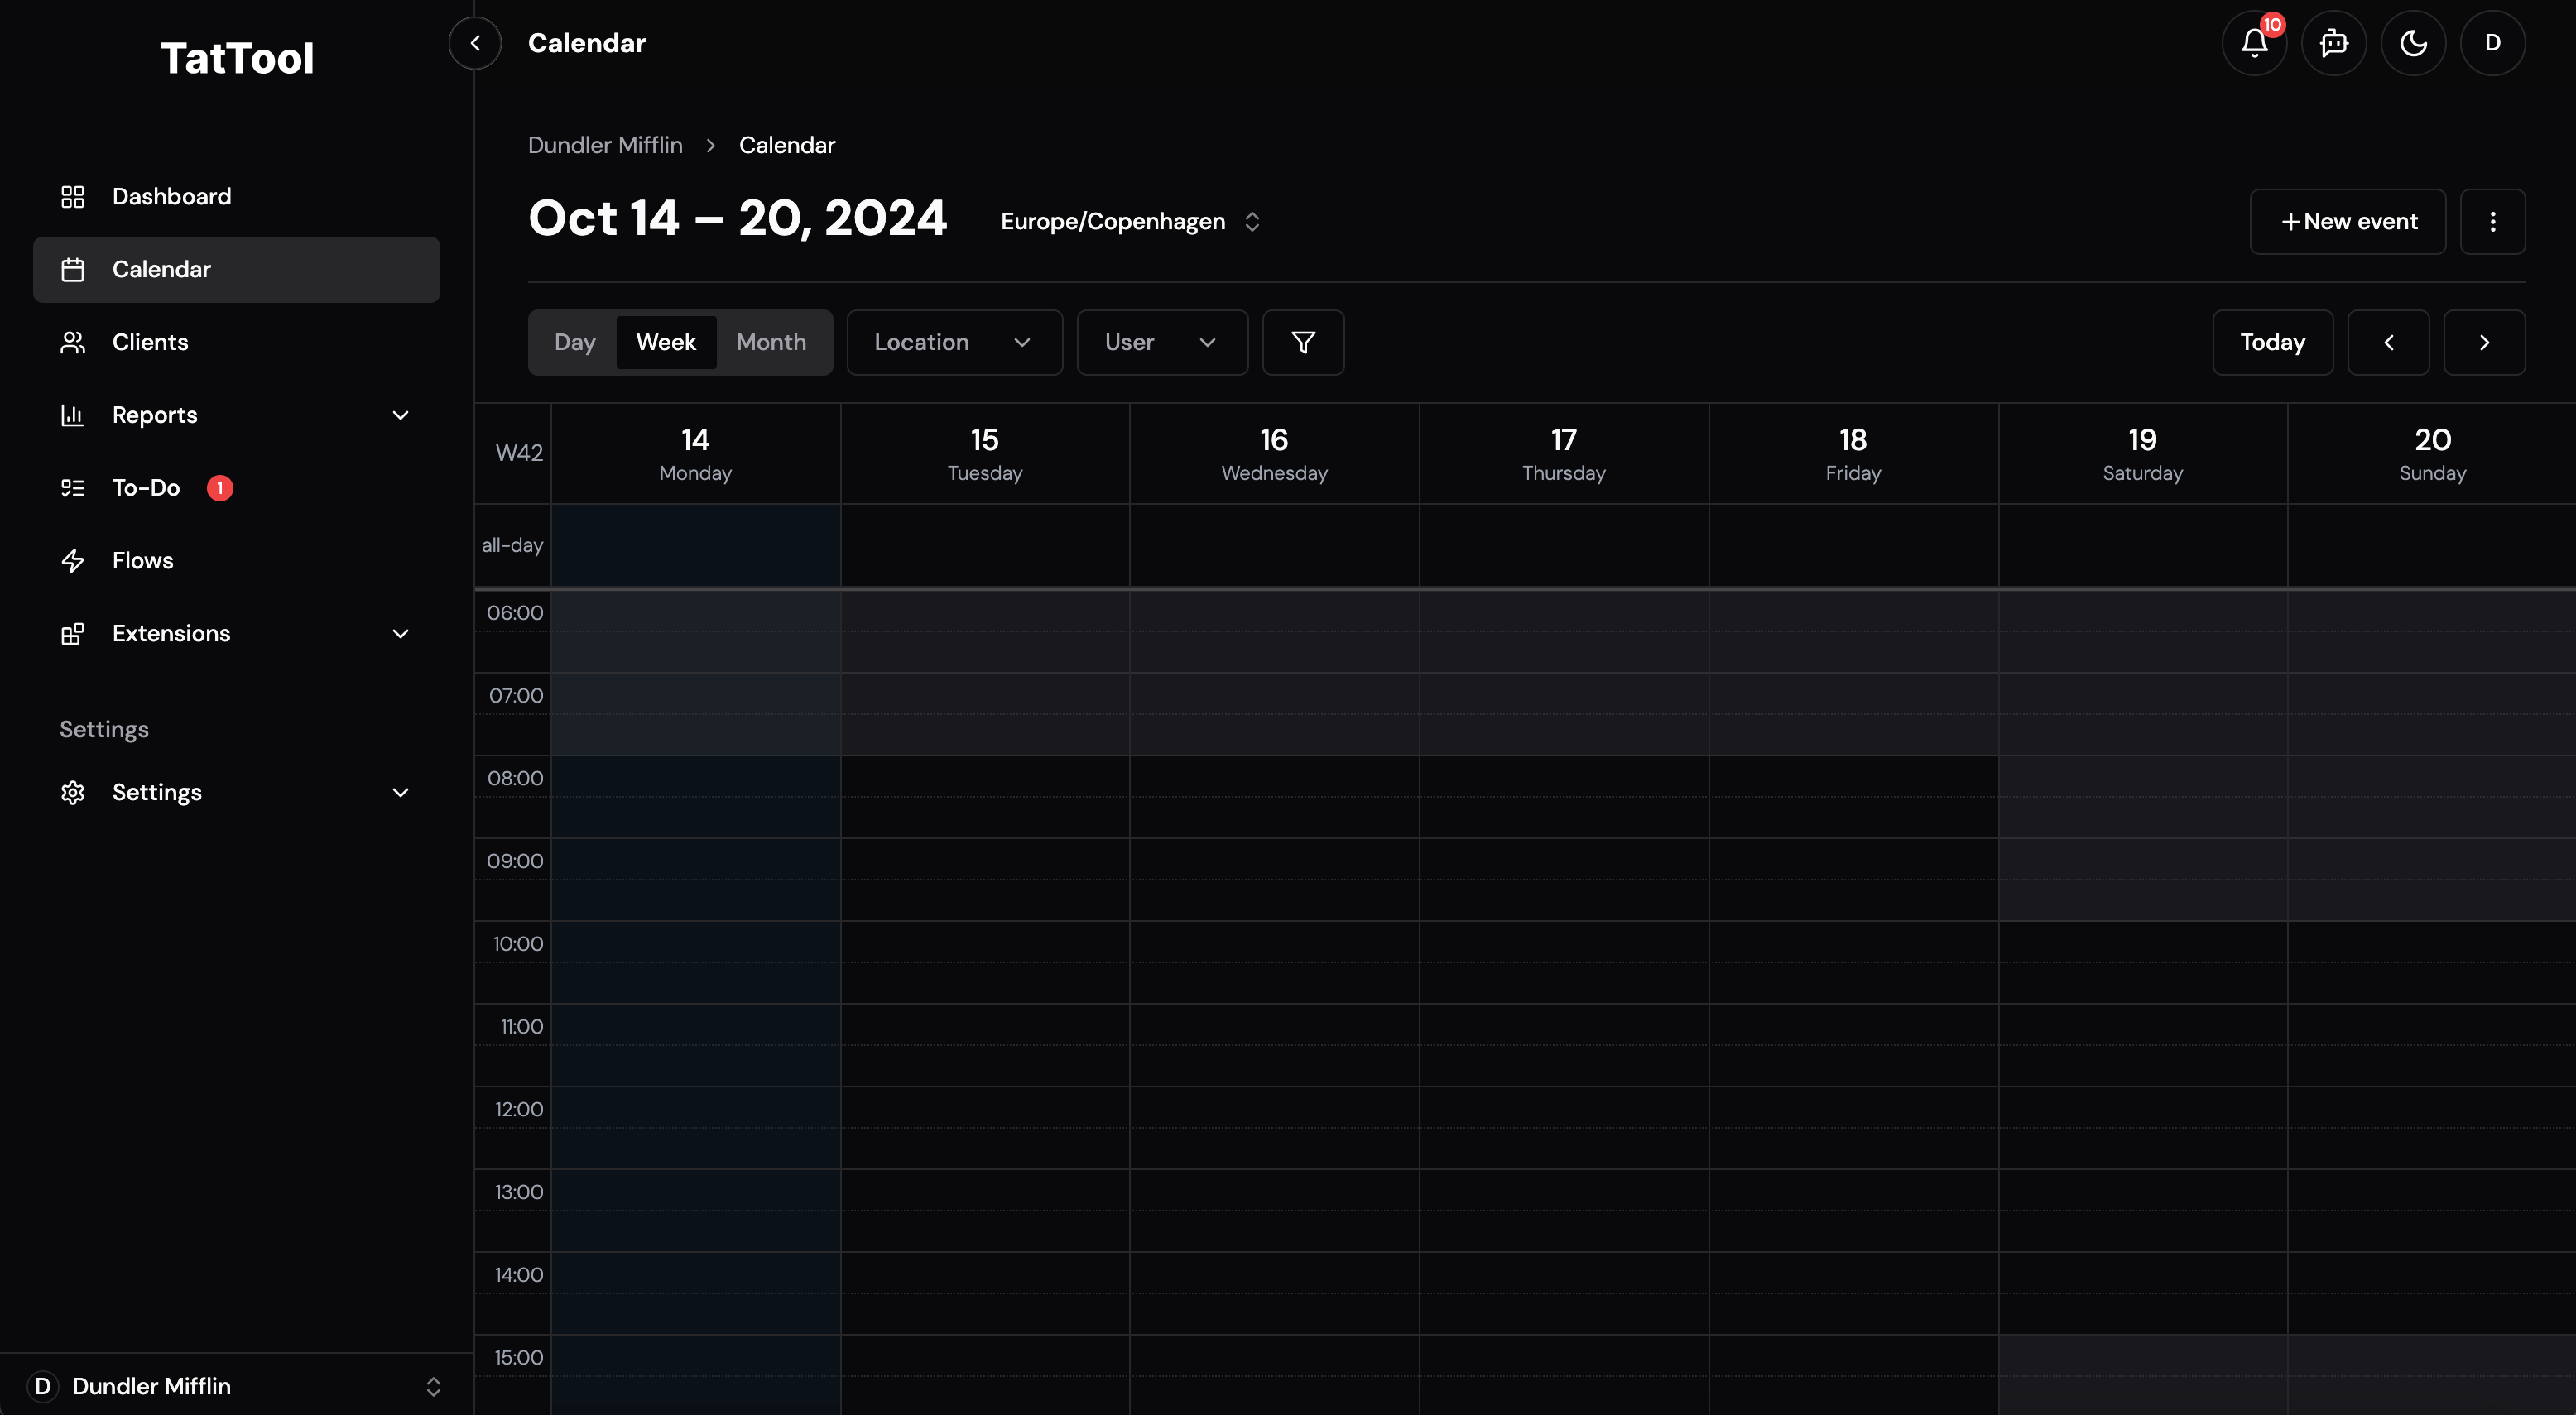This screenshot has height=1415, width=2576.
Task: Select the 14 Monday column header
Action: click(x=695, y=454)
